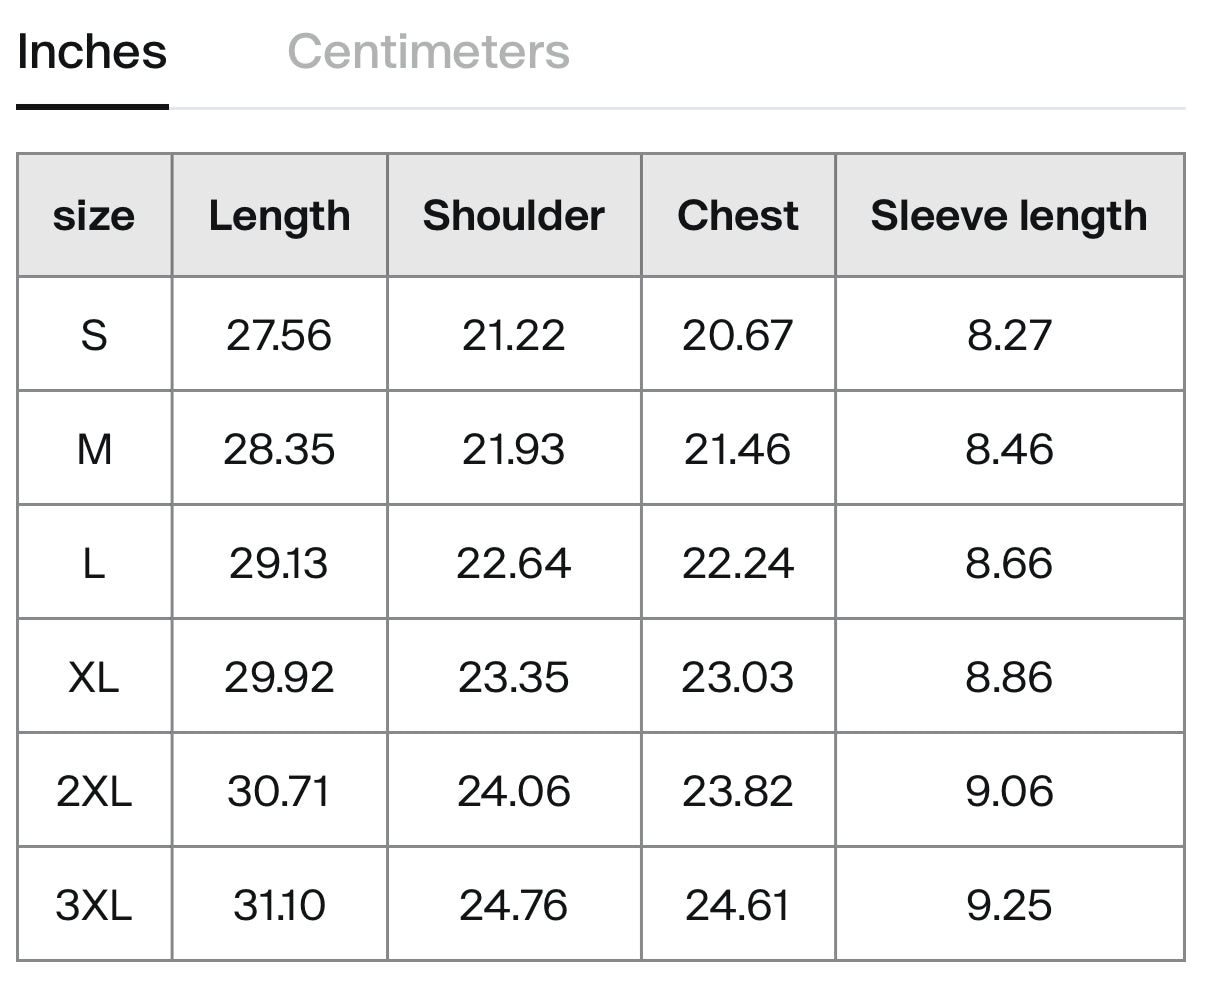Image resolution: width=1210 pixels, height=1005 pixels.
Task: Select the 2XL size row label
Action: [94, 791]
